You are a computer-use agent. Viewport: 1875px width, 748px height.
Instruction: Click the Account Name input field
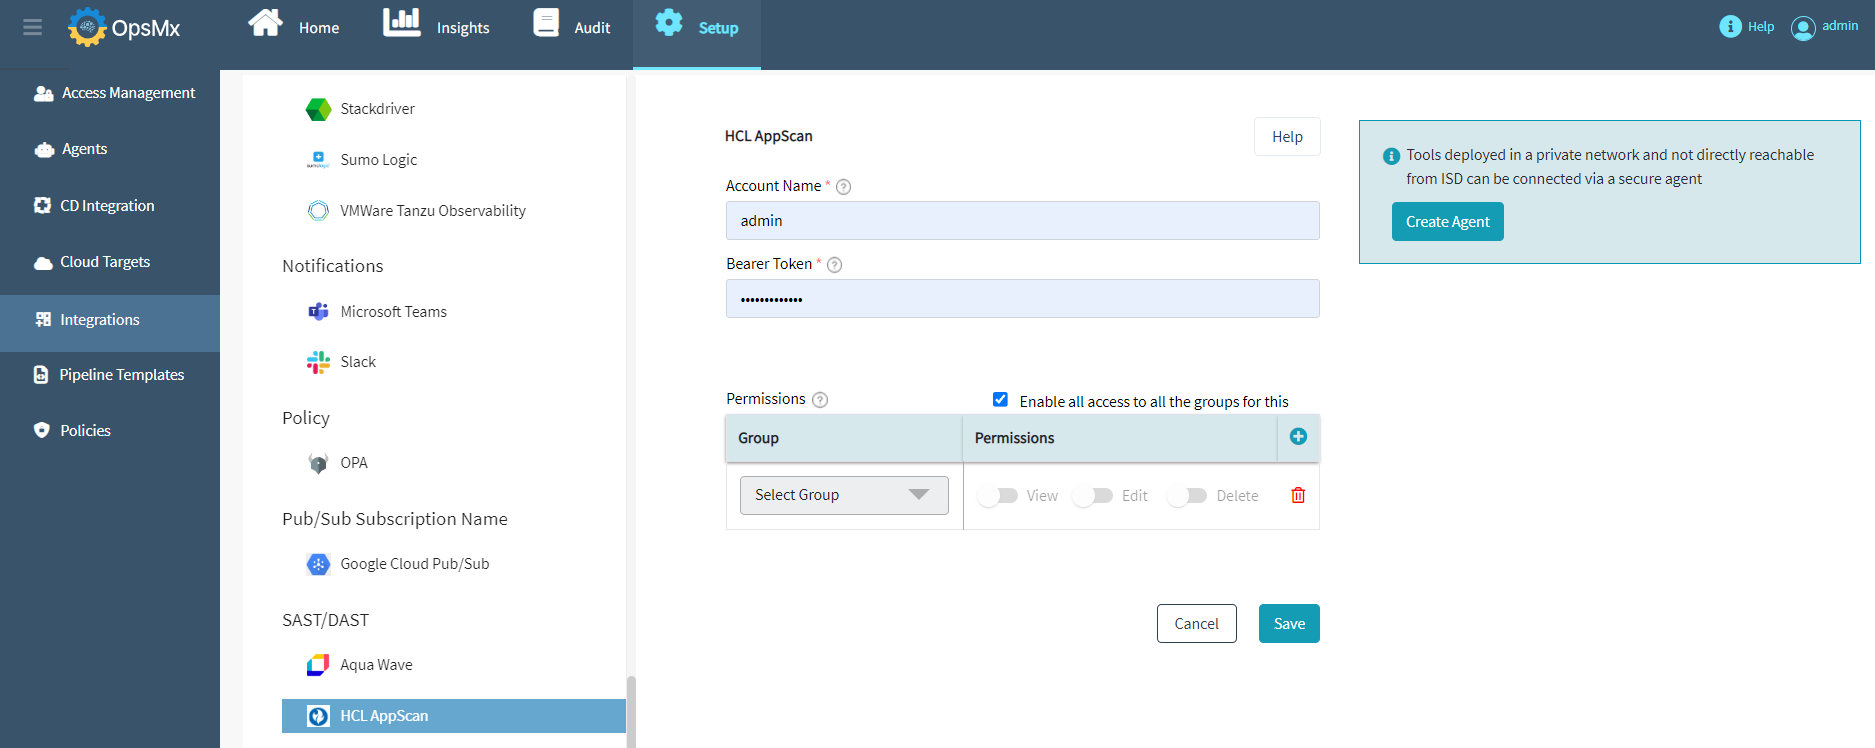pyautogui.click(x=1022, y=221)
